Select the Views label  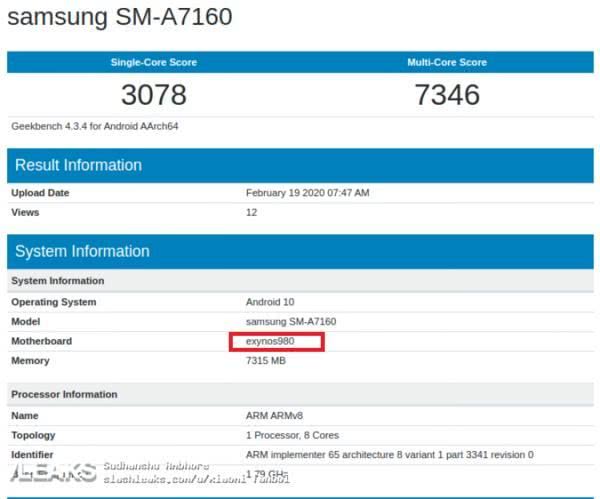click(25, 212)
